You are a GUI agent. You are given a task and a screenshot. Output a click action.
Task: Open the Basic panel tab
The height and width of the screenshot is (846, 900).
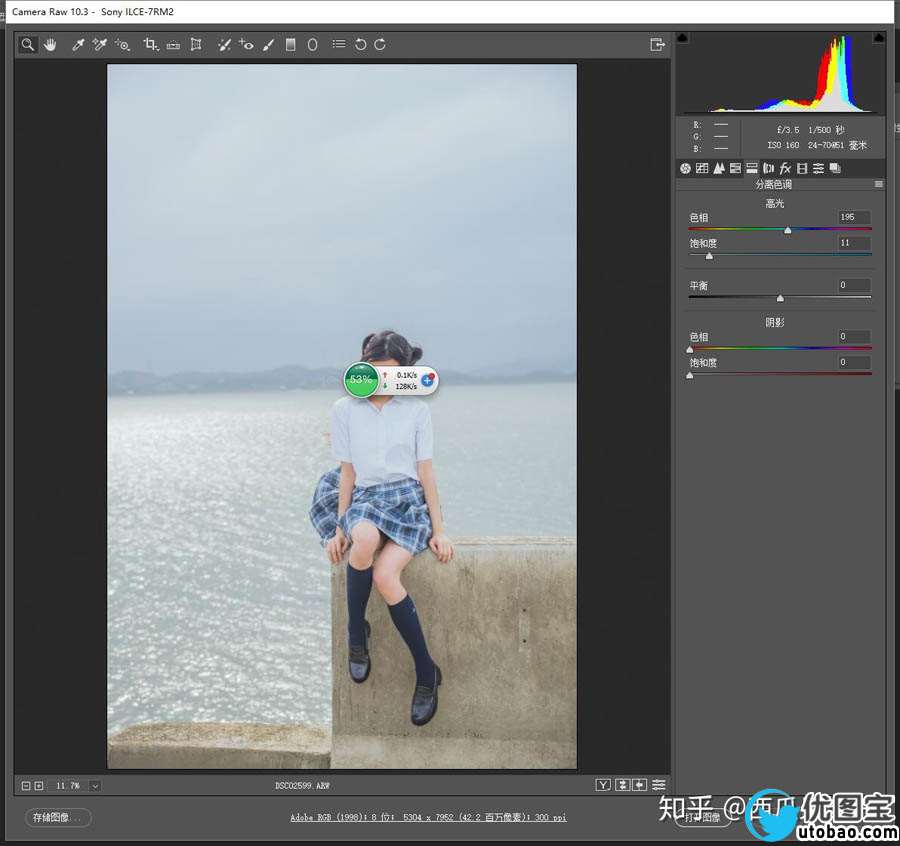(x=685, y=168)
